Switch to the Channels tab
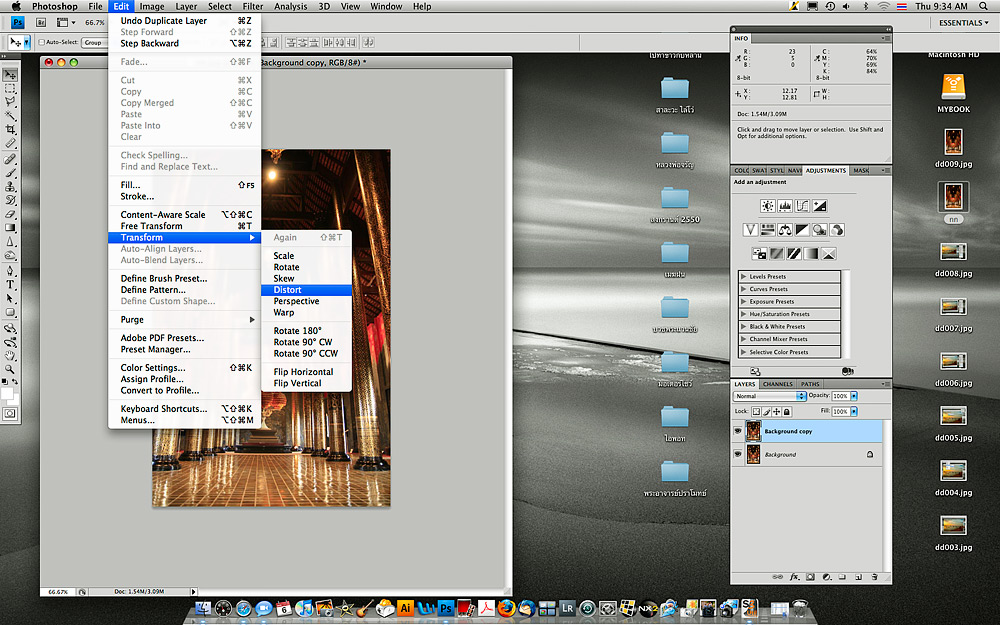Screen dimensions: 1000x625 pos(777,384)
